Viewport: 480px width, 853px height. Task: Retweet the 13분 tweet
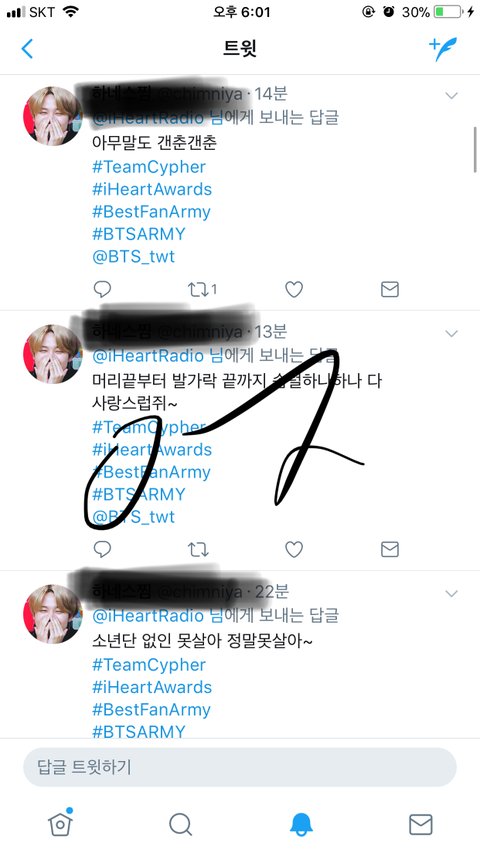click(198, 549)
